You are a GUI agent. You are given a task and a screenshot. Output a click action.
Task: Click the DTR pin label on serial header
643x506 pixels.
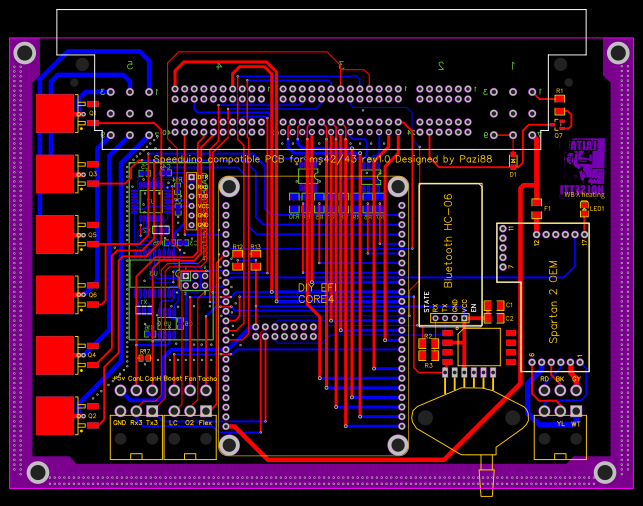pyautogui.click(x=203, y=177)
